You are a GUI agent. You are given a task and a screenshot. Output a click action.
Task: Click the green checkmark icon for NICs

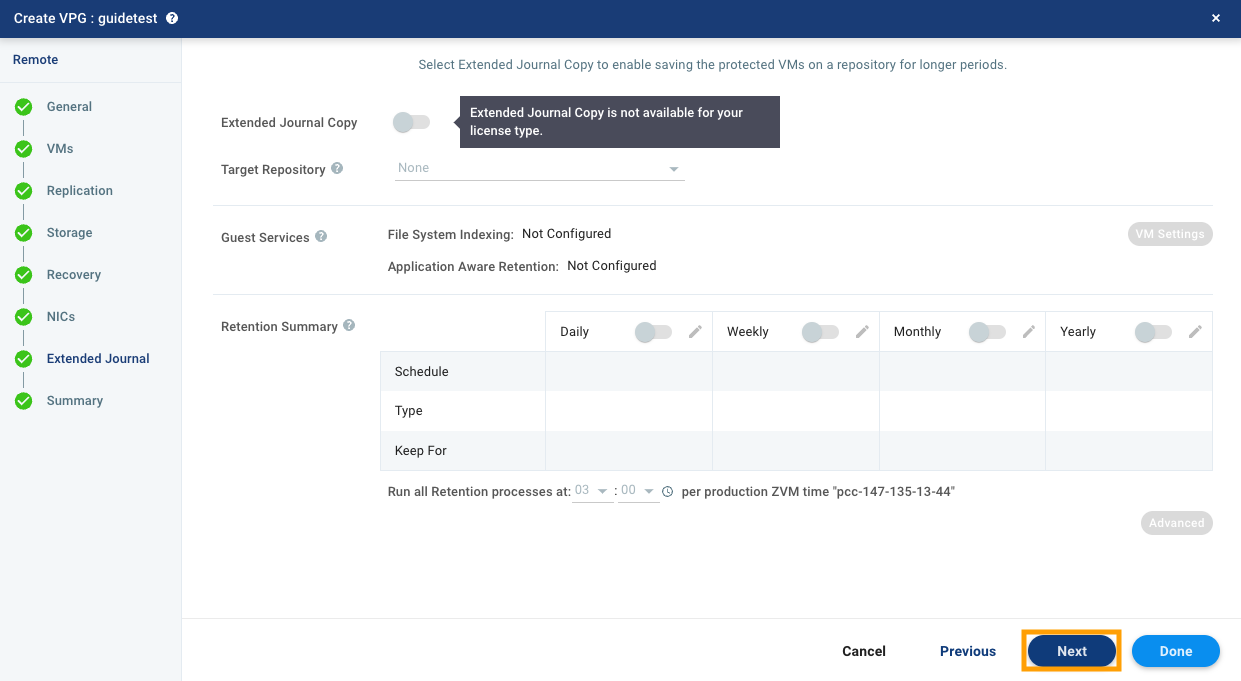click(24, 317)
